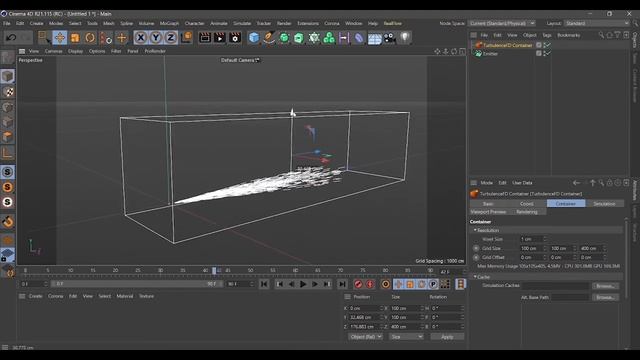
Task: Open the Node Space dropdown
Action: coord(502,23)
